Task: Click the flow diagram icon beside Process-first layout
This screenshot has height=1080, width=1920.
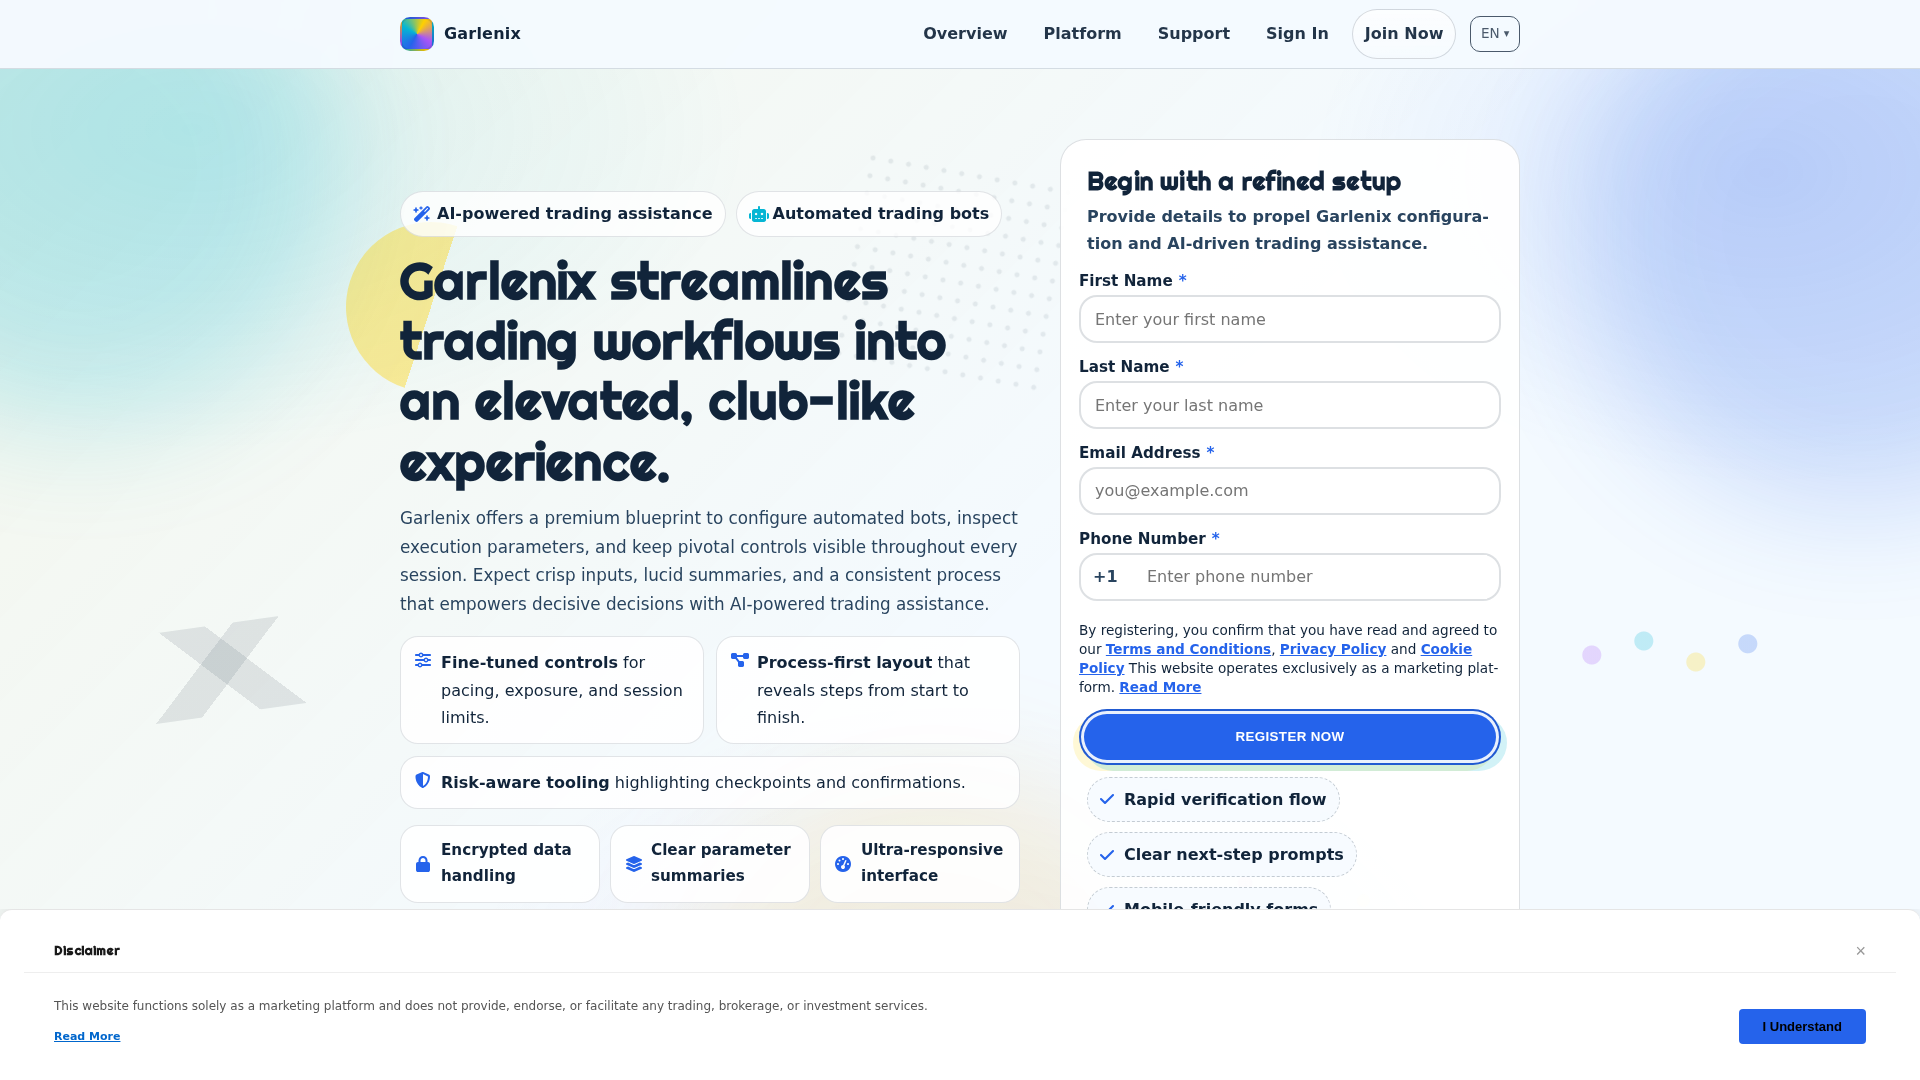Action: [740, 660]
